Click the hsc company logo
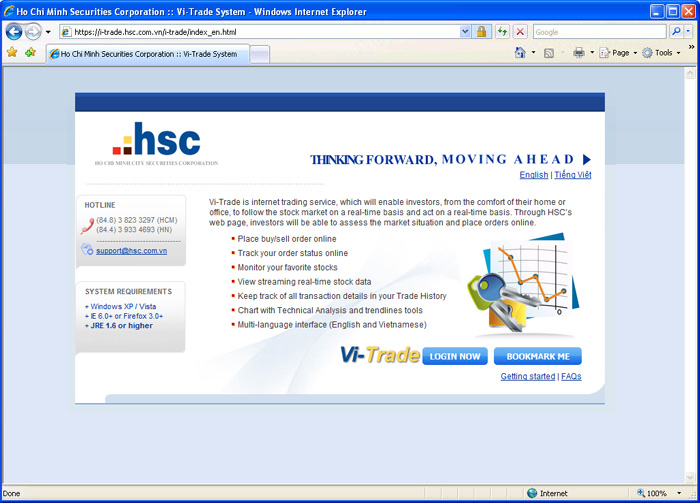 coord(156,143)
